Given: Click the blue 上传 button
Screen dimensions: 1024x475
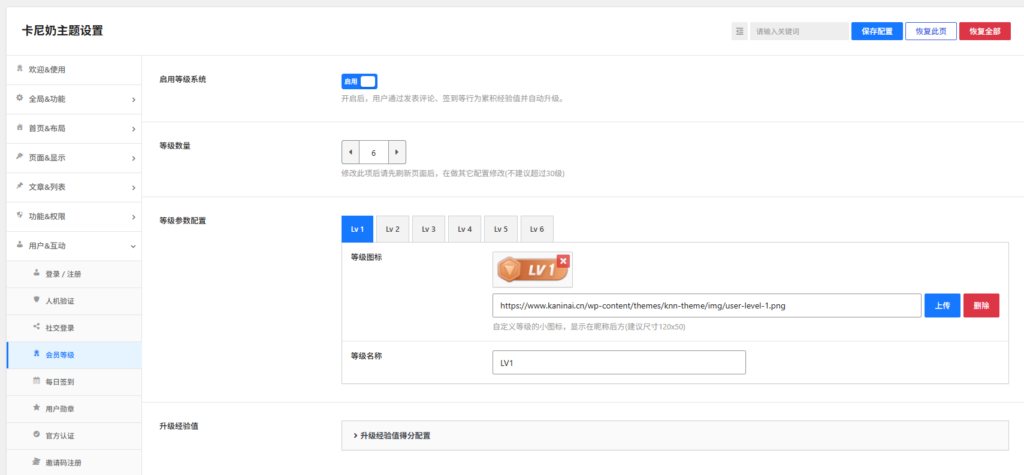Looking at the screenshot, I should click(942, 305).
